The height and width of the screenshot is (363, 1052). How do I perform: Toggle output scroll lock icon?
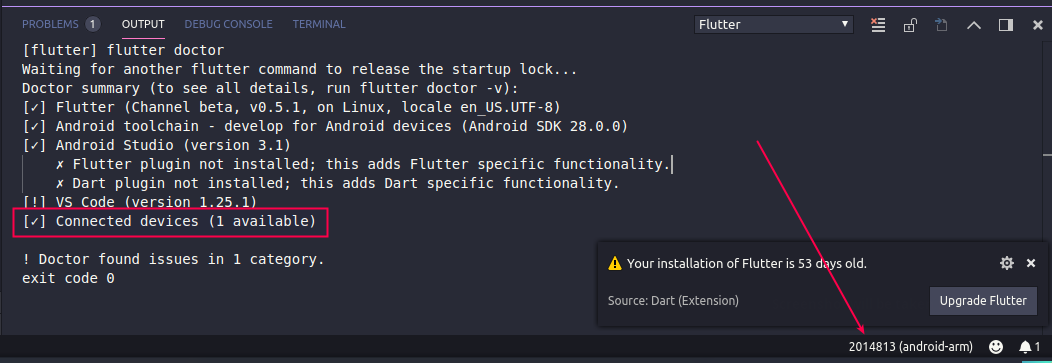(910, 25)
